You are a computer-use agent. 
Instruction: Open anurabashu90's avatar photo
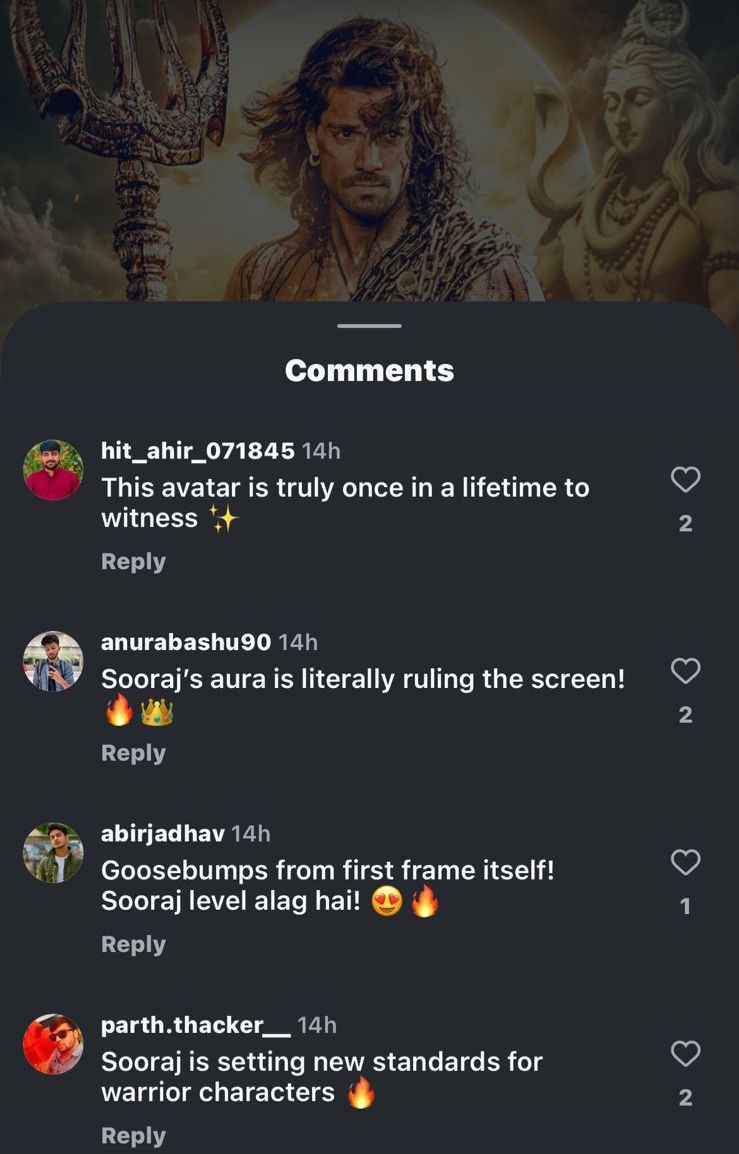coord(53,661)
